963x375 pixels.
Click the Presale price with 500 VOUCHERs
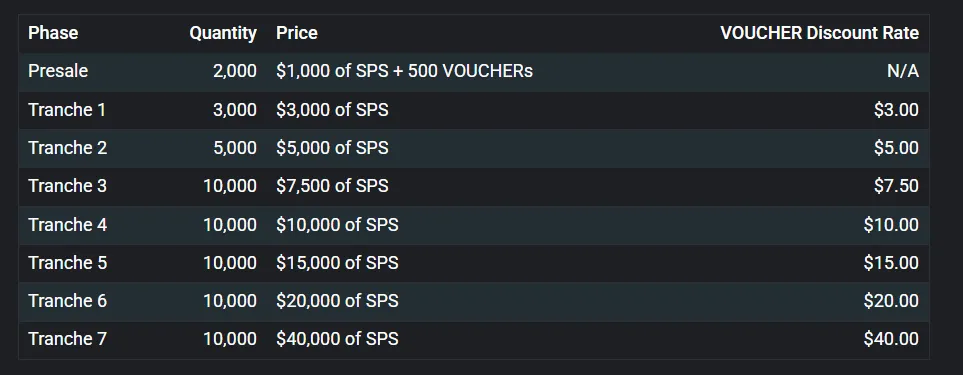click(x=404, y=71)
